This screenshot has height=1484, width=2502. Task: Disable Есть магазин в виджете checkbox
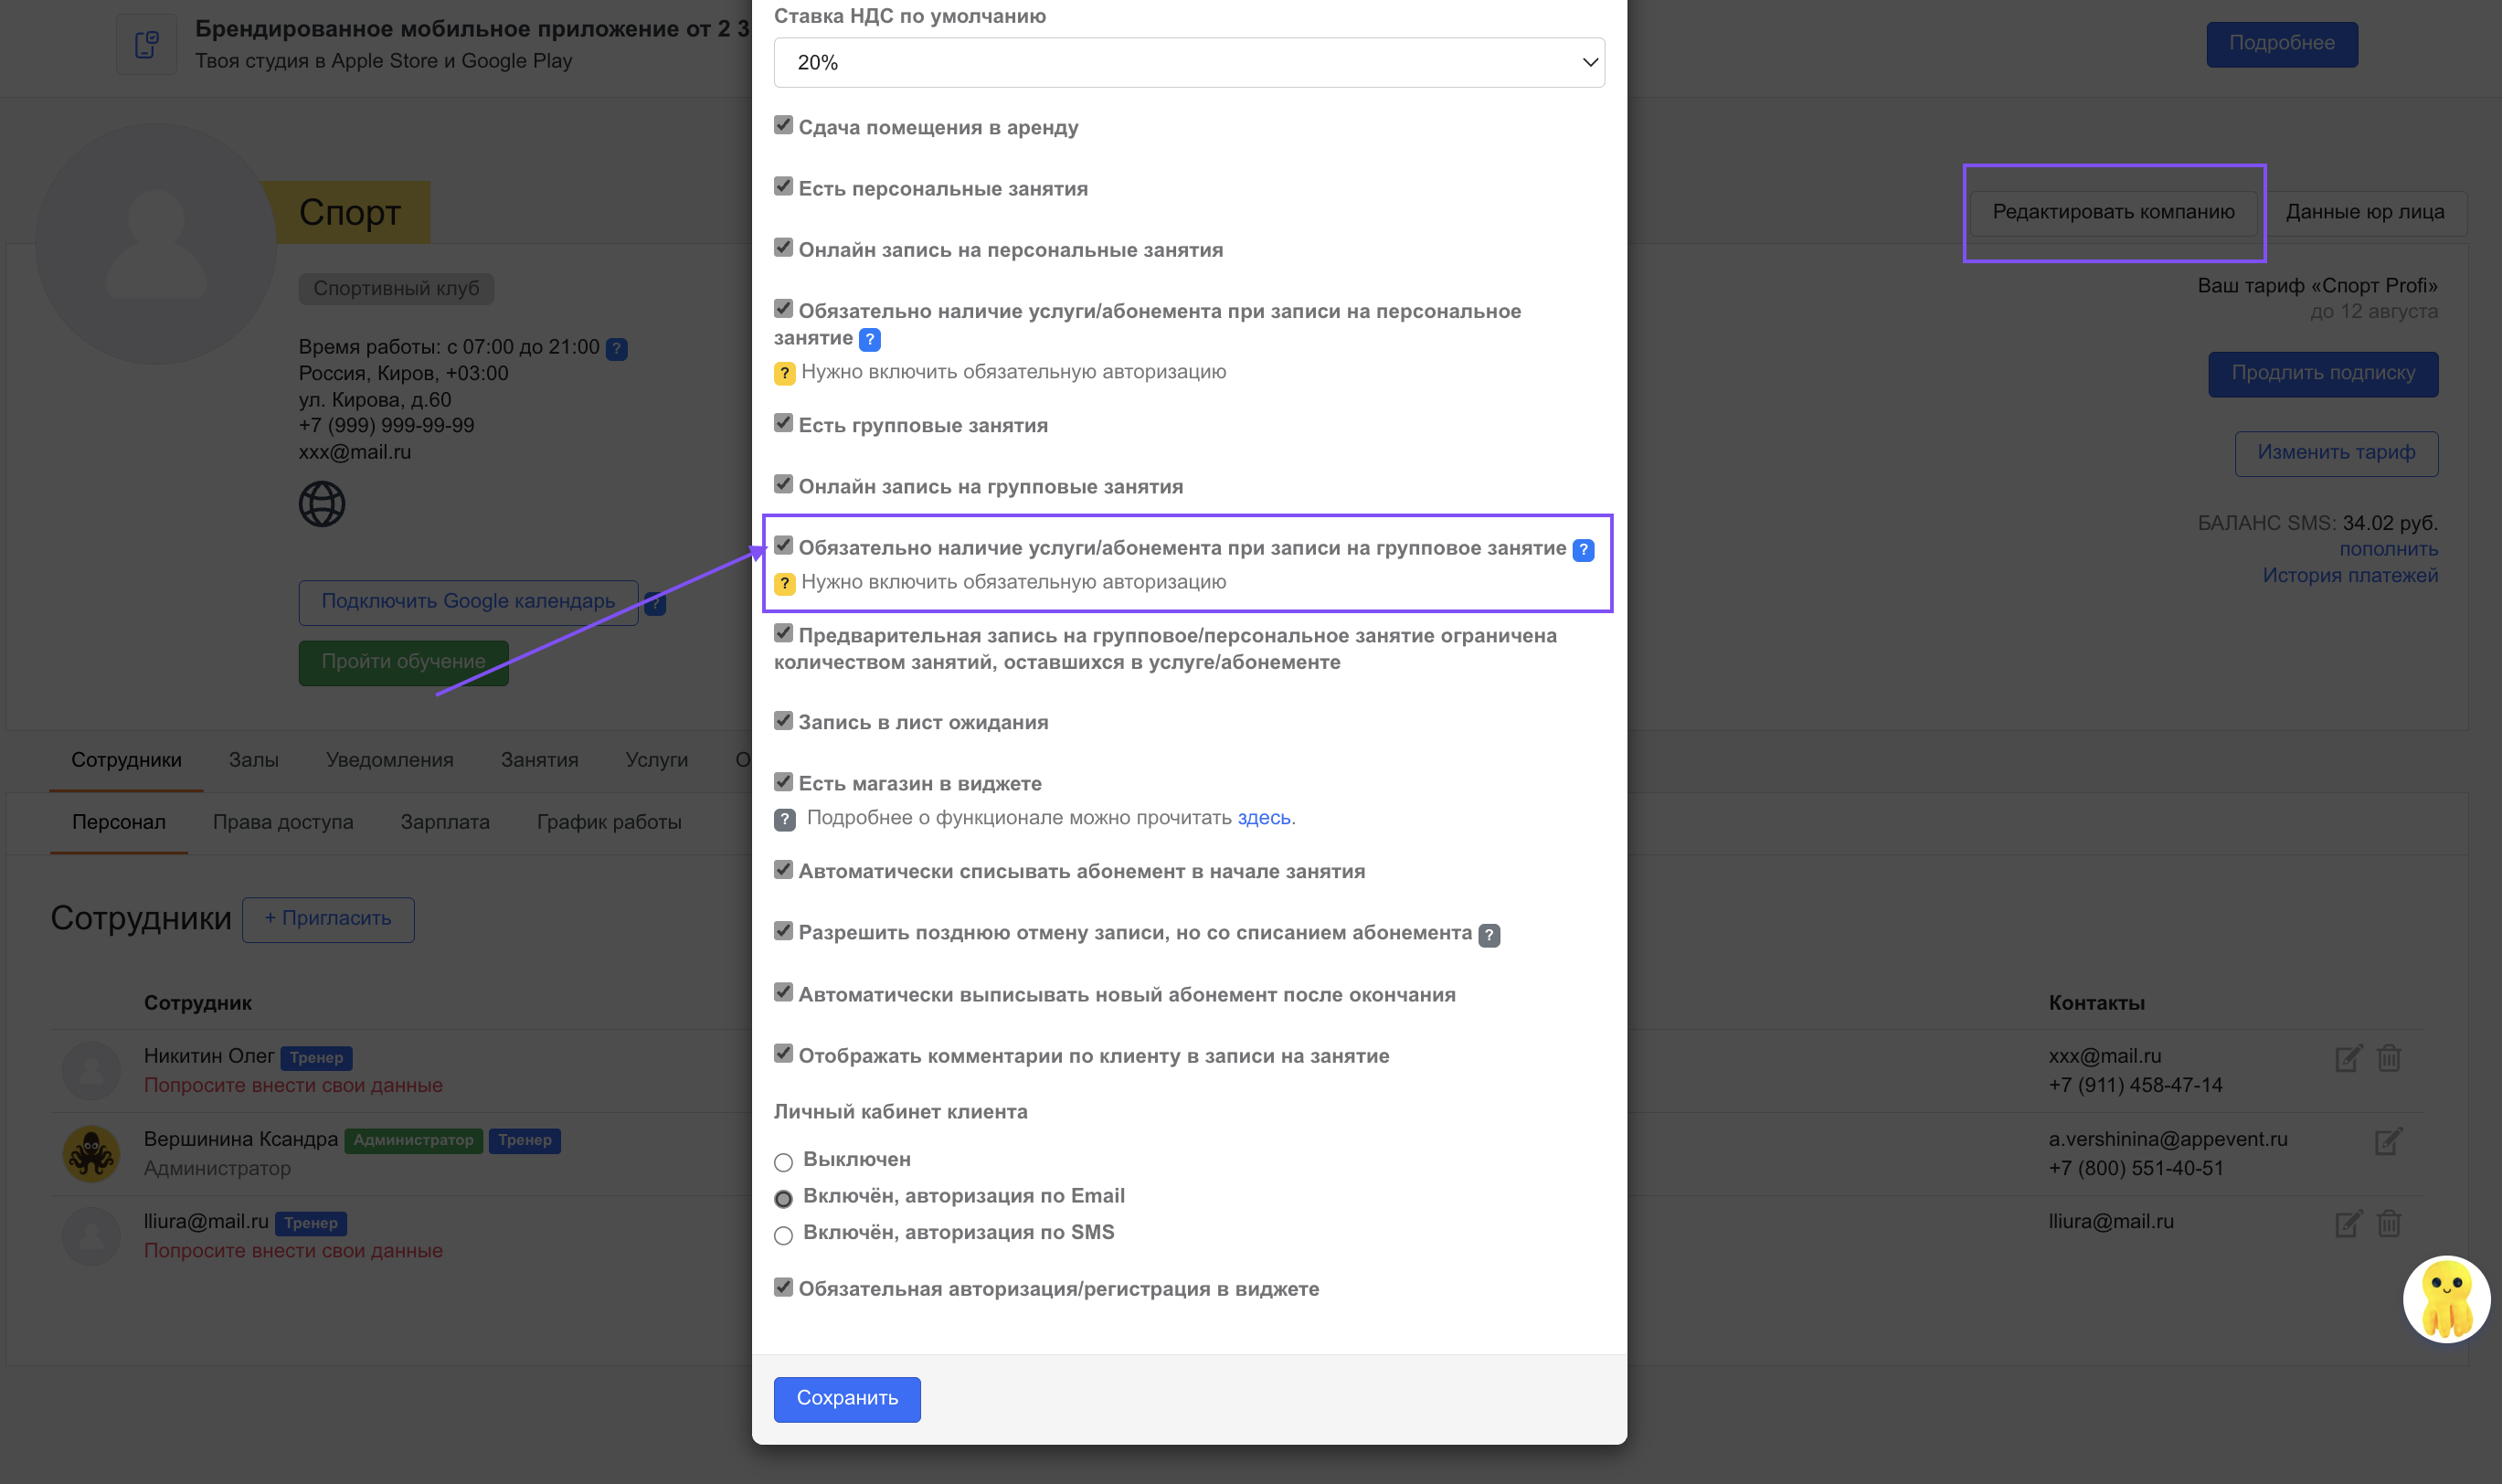[783, 782]
